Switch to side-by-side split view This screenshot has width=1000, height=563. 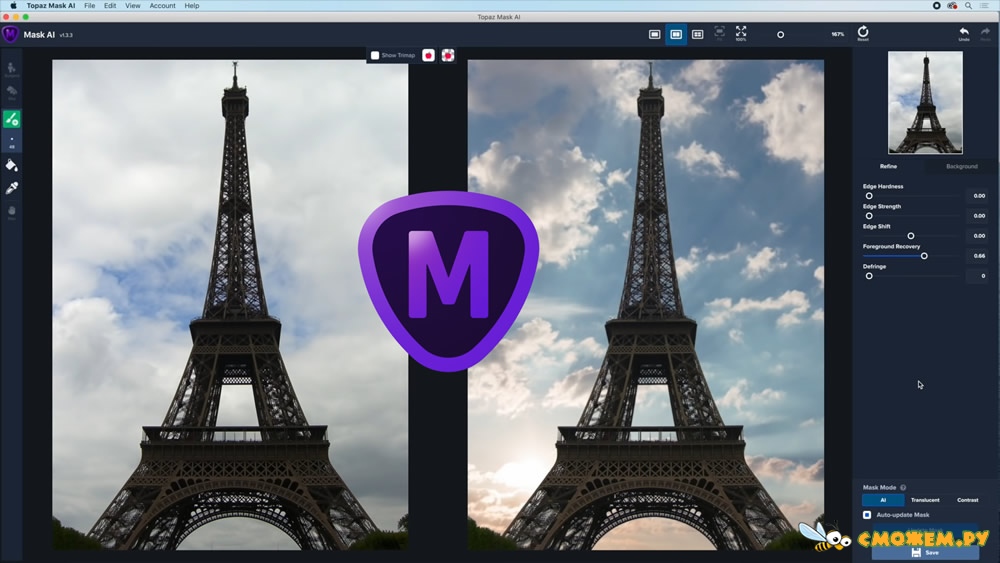click(x=676, y=34)
